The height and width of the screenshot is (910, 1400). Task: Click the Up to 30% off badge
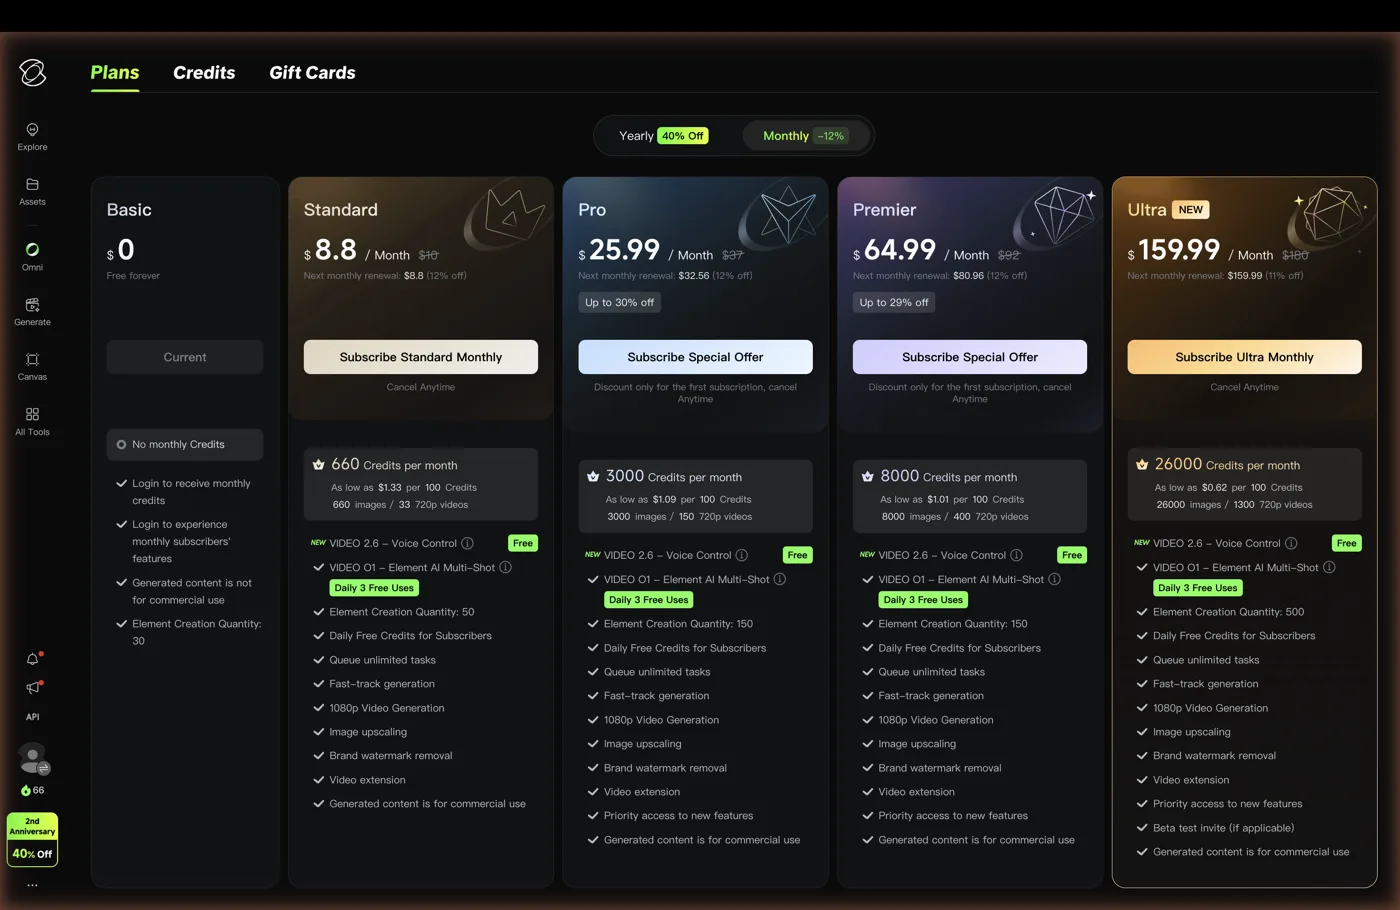(619, 302)
